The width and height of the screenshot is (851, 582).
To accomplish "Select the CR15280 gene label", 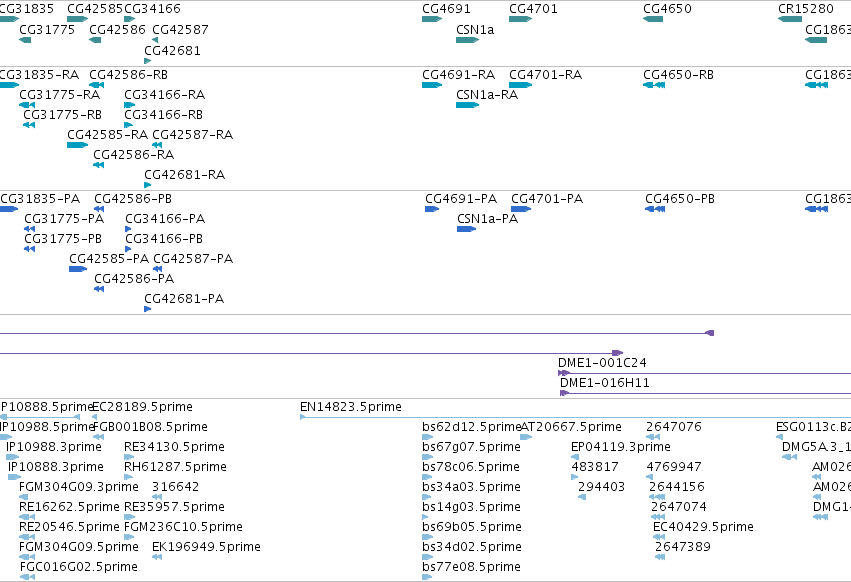I will coord(805,9).
